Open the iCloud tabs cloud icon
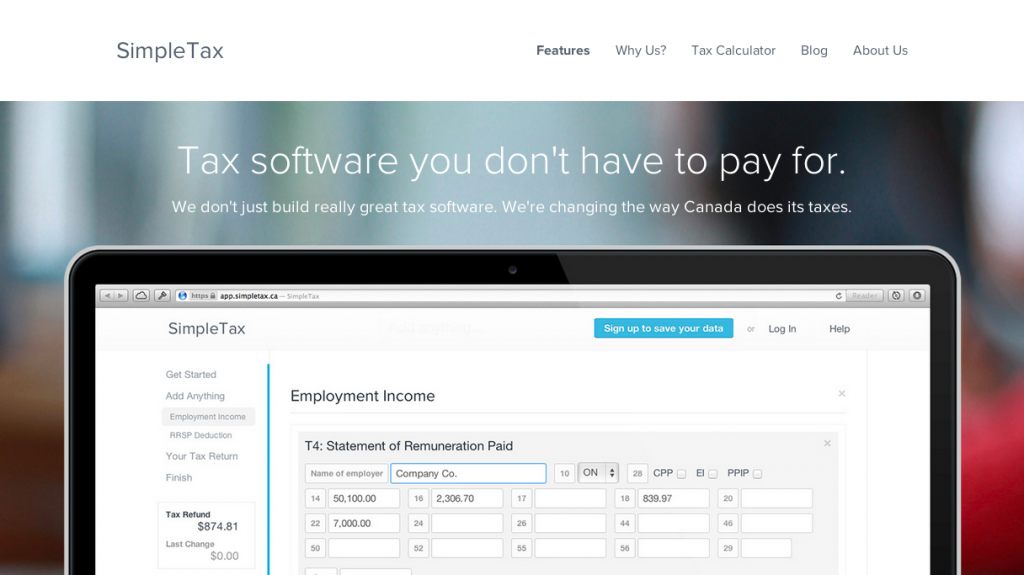 click(x=141, y=296)
